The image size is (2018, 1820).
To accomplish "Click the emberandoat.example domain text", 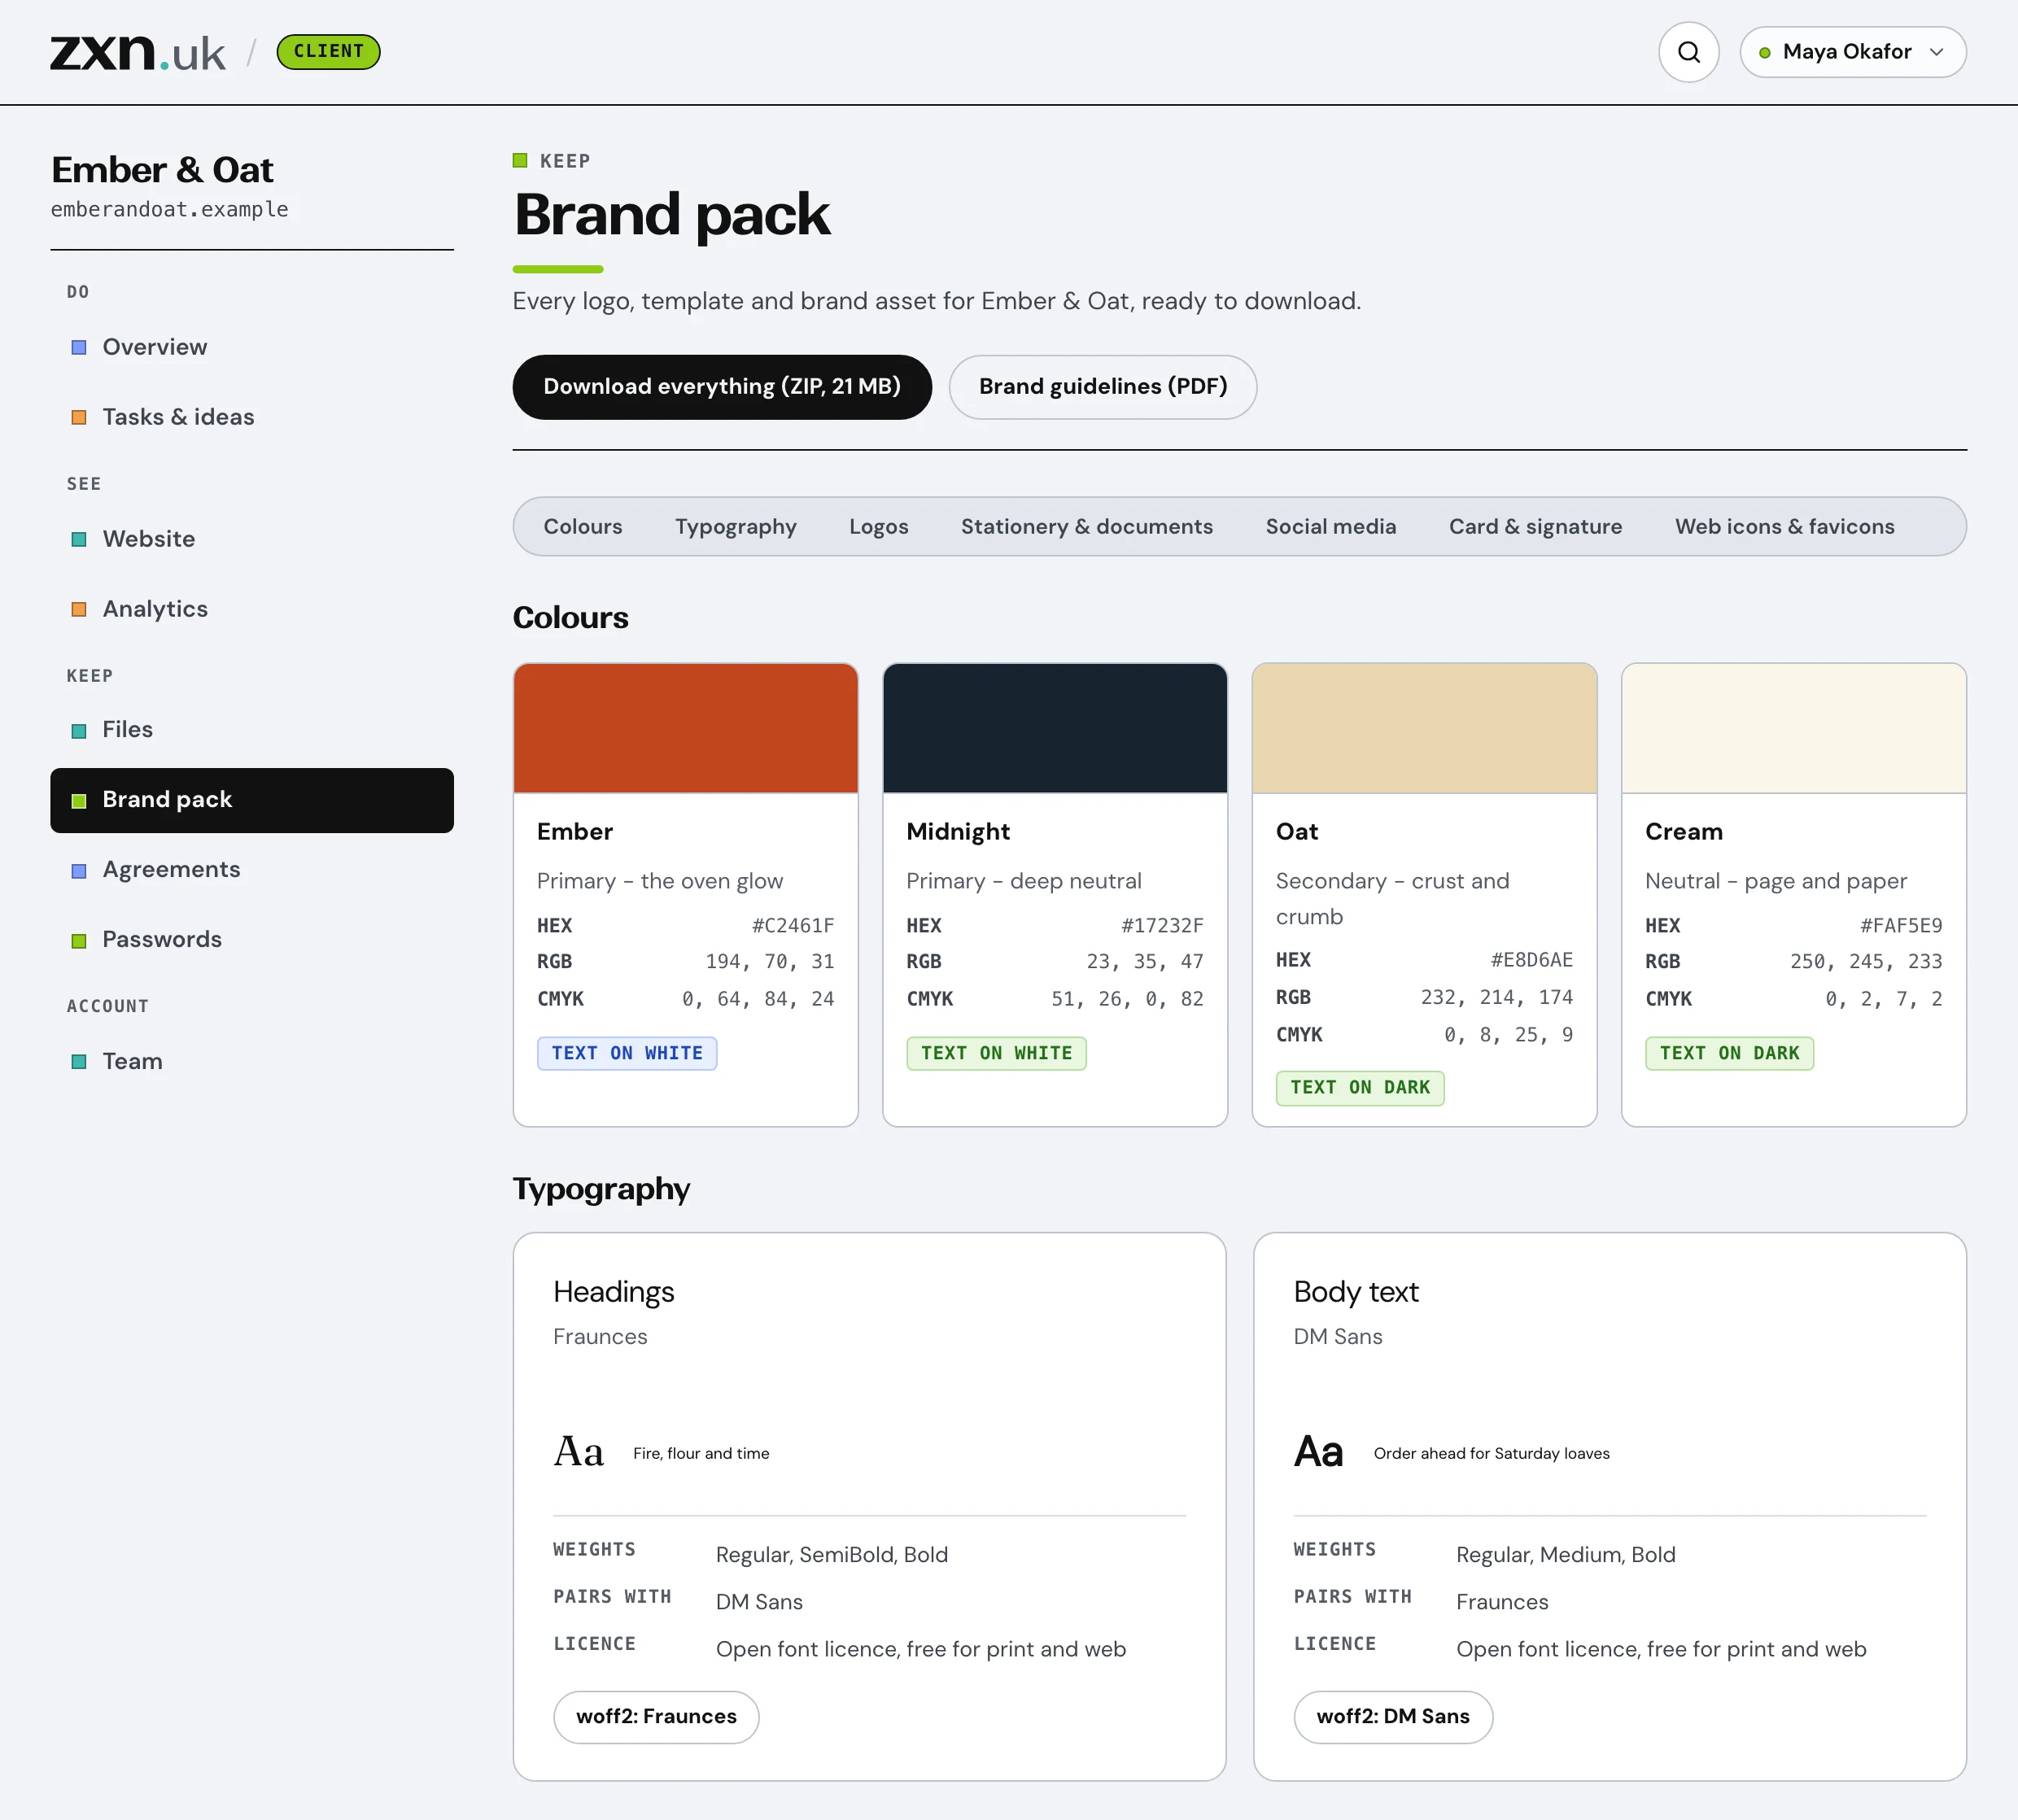I will [x=169, y=210].
